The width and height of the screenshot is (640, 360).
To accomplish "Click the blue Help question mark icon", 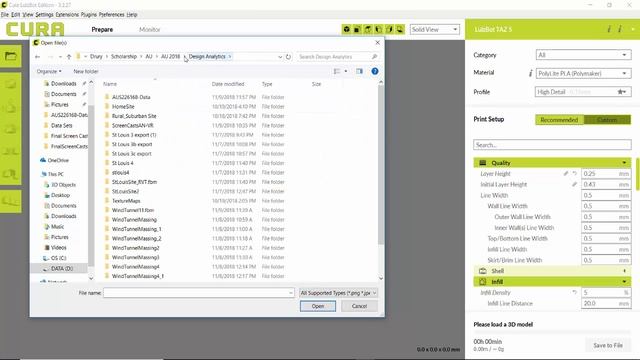I will (375, 71).
